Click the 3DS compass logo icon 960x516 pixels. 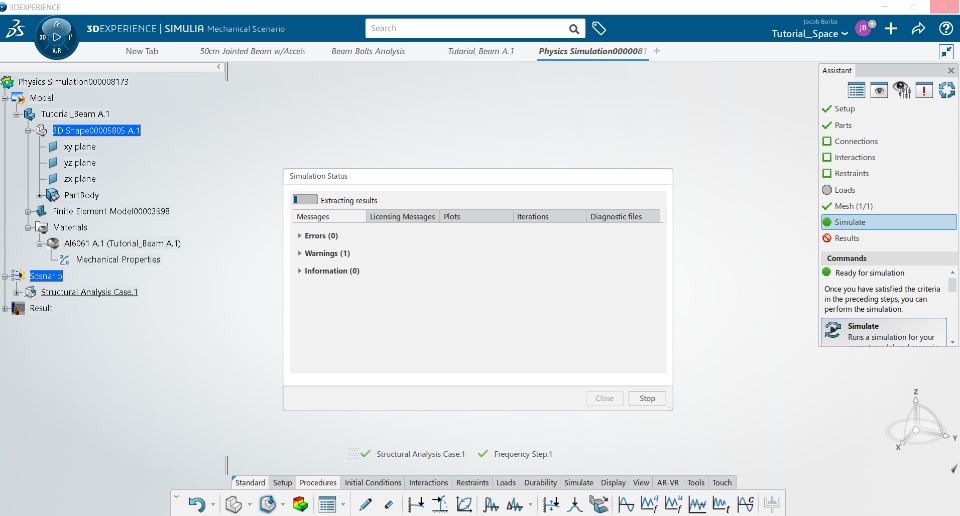tap(15, 29)
